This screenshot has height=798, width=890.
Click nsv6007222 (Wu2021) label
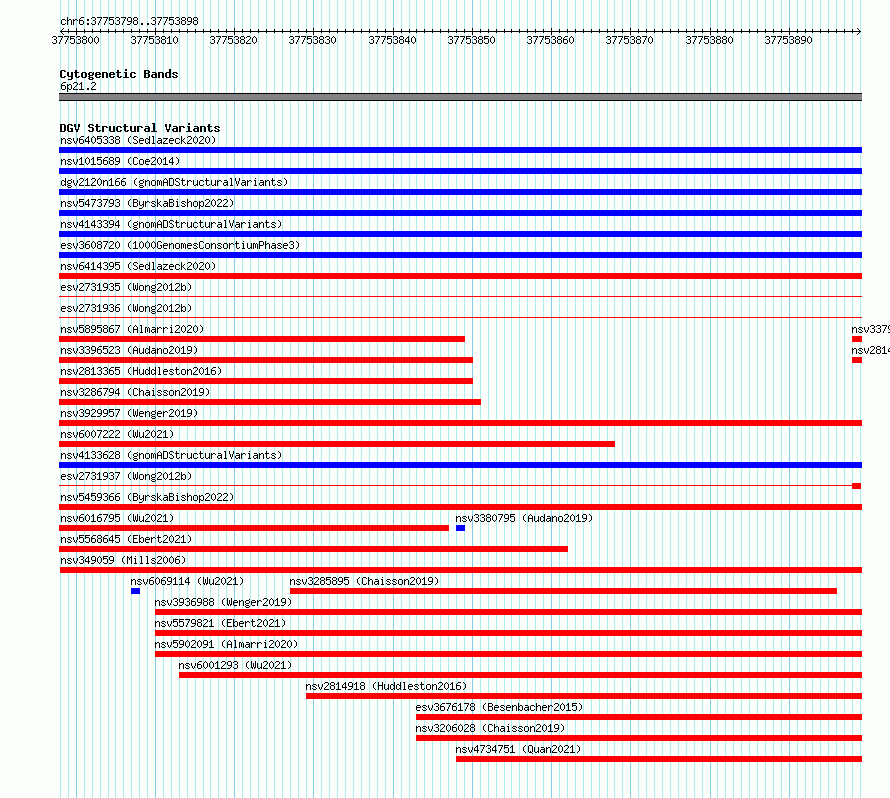tap(117, 434)
